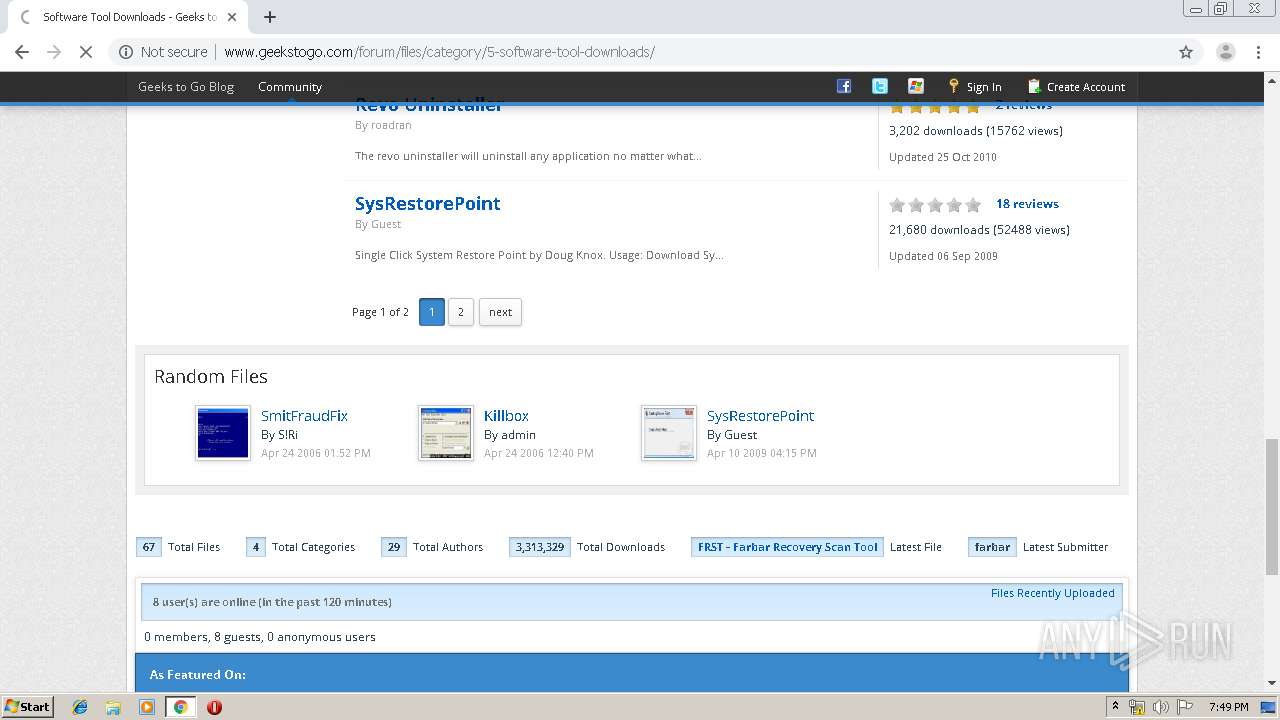This screenshot has width=1280, height=720.
Task: Open the Twitter icon in site header
Action: (x=880, y=86)
